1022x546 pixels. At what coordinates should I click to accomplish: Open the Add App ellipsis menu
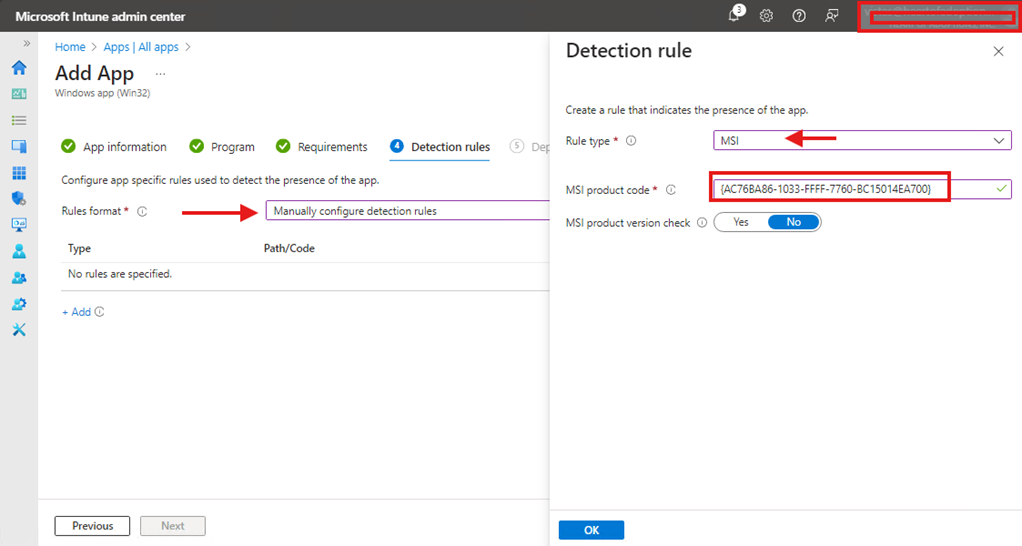(x=160, y=74)
